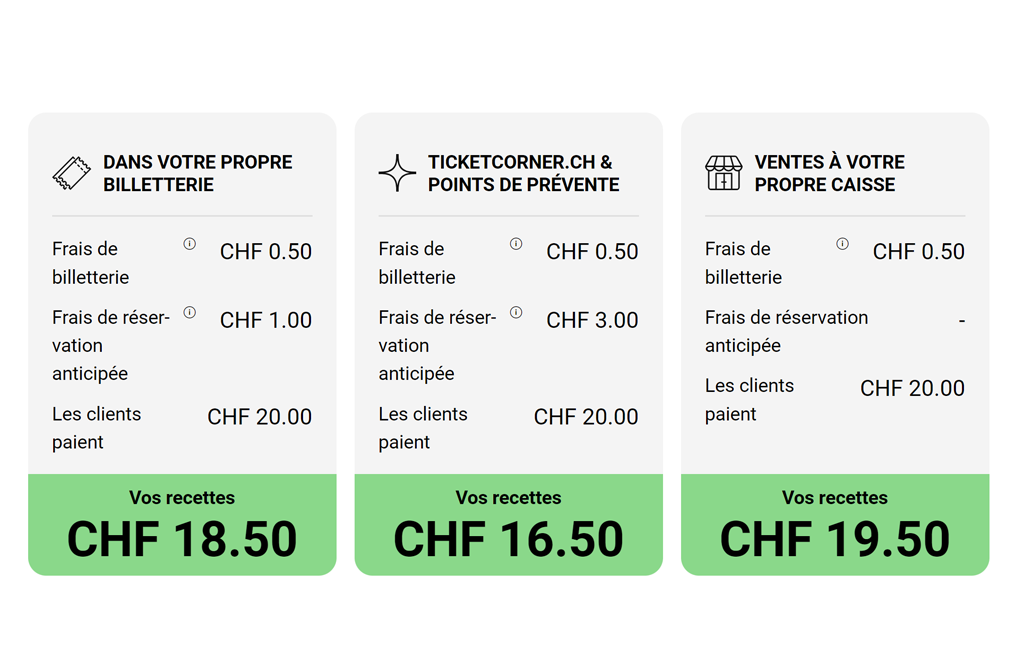The height and width of the screenshot is (658, 1024).
Task: Click the CHF 3.00 reservation fee amount
Action: click(x=592, y=320)
